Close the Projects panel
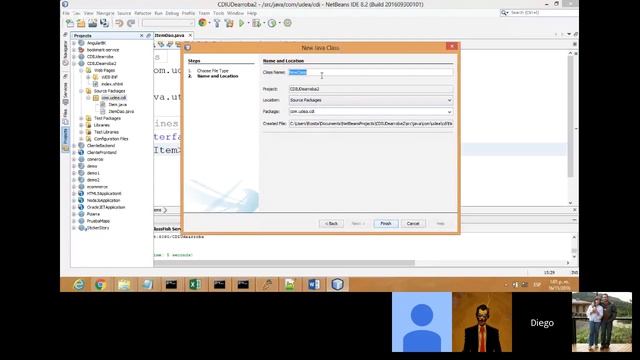Viewport: 640px width, 360px height. click(142, 36)
